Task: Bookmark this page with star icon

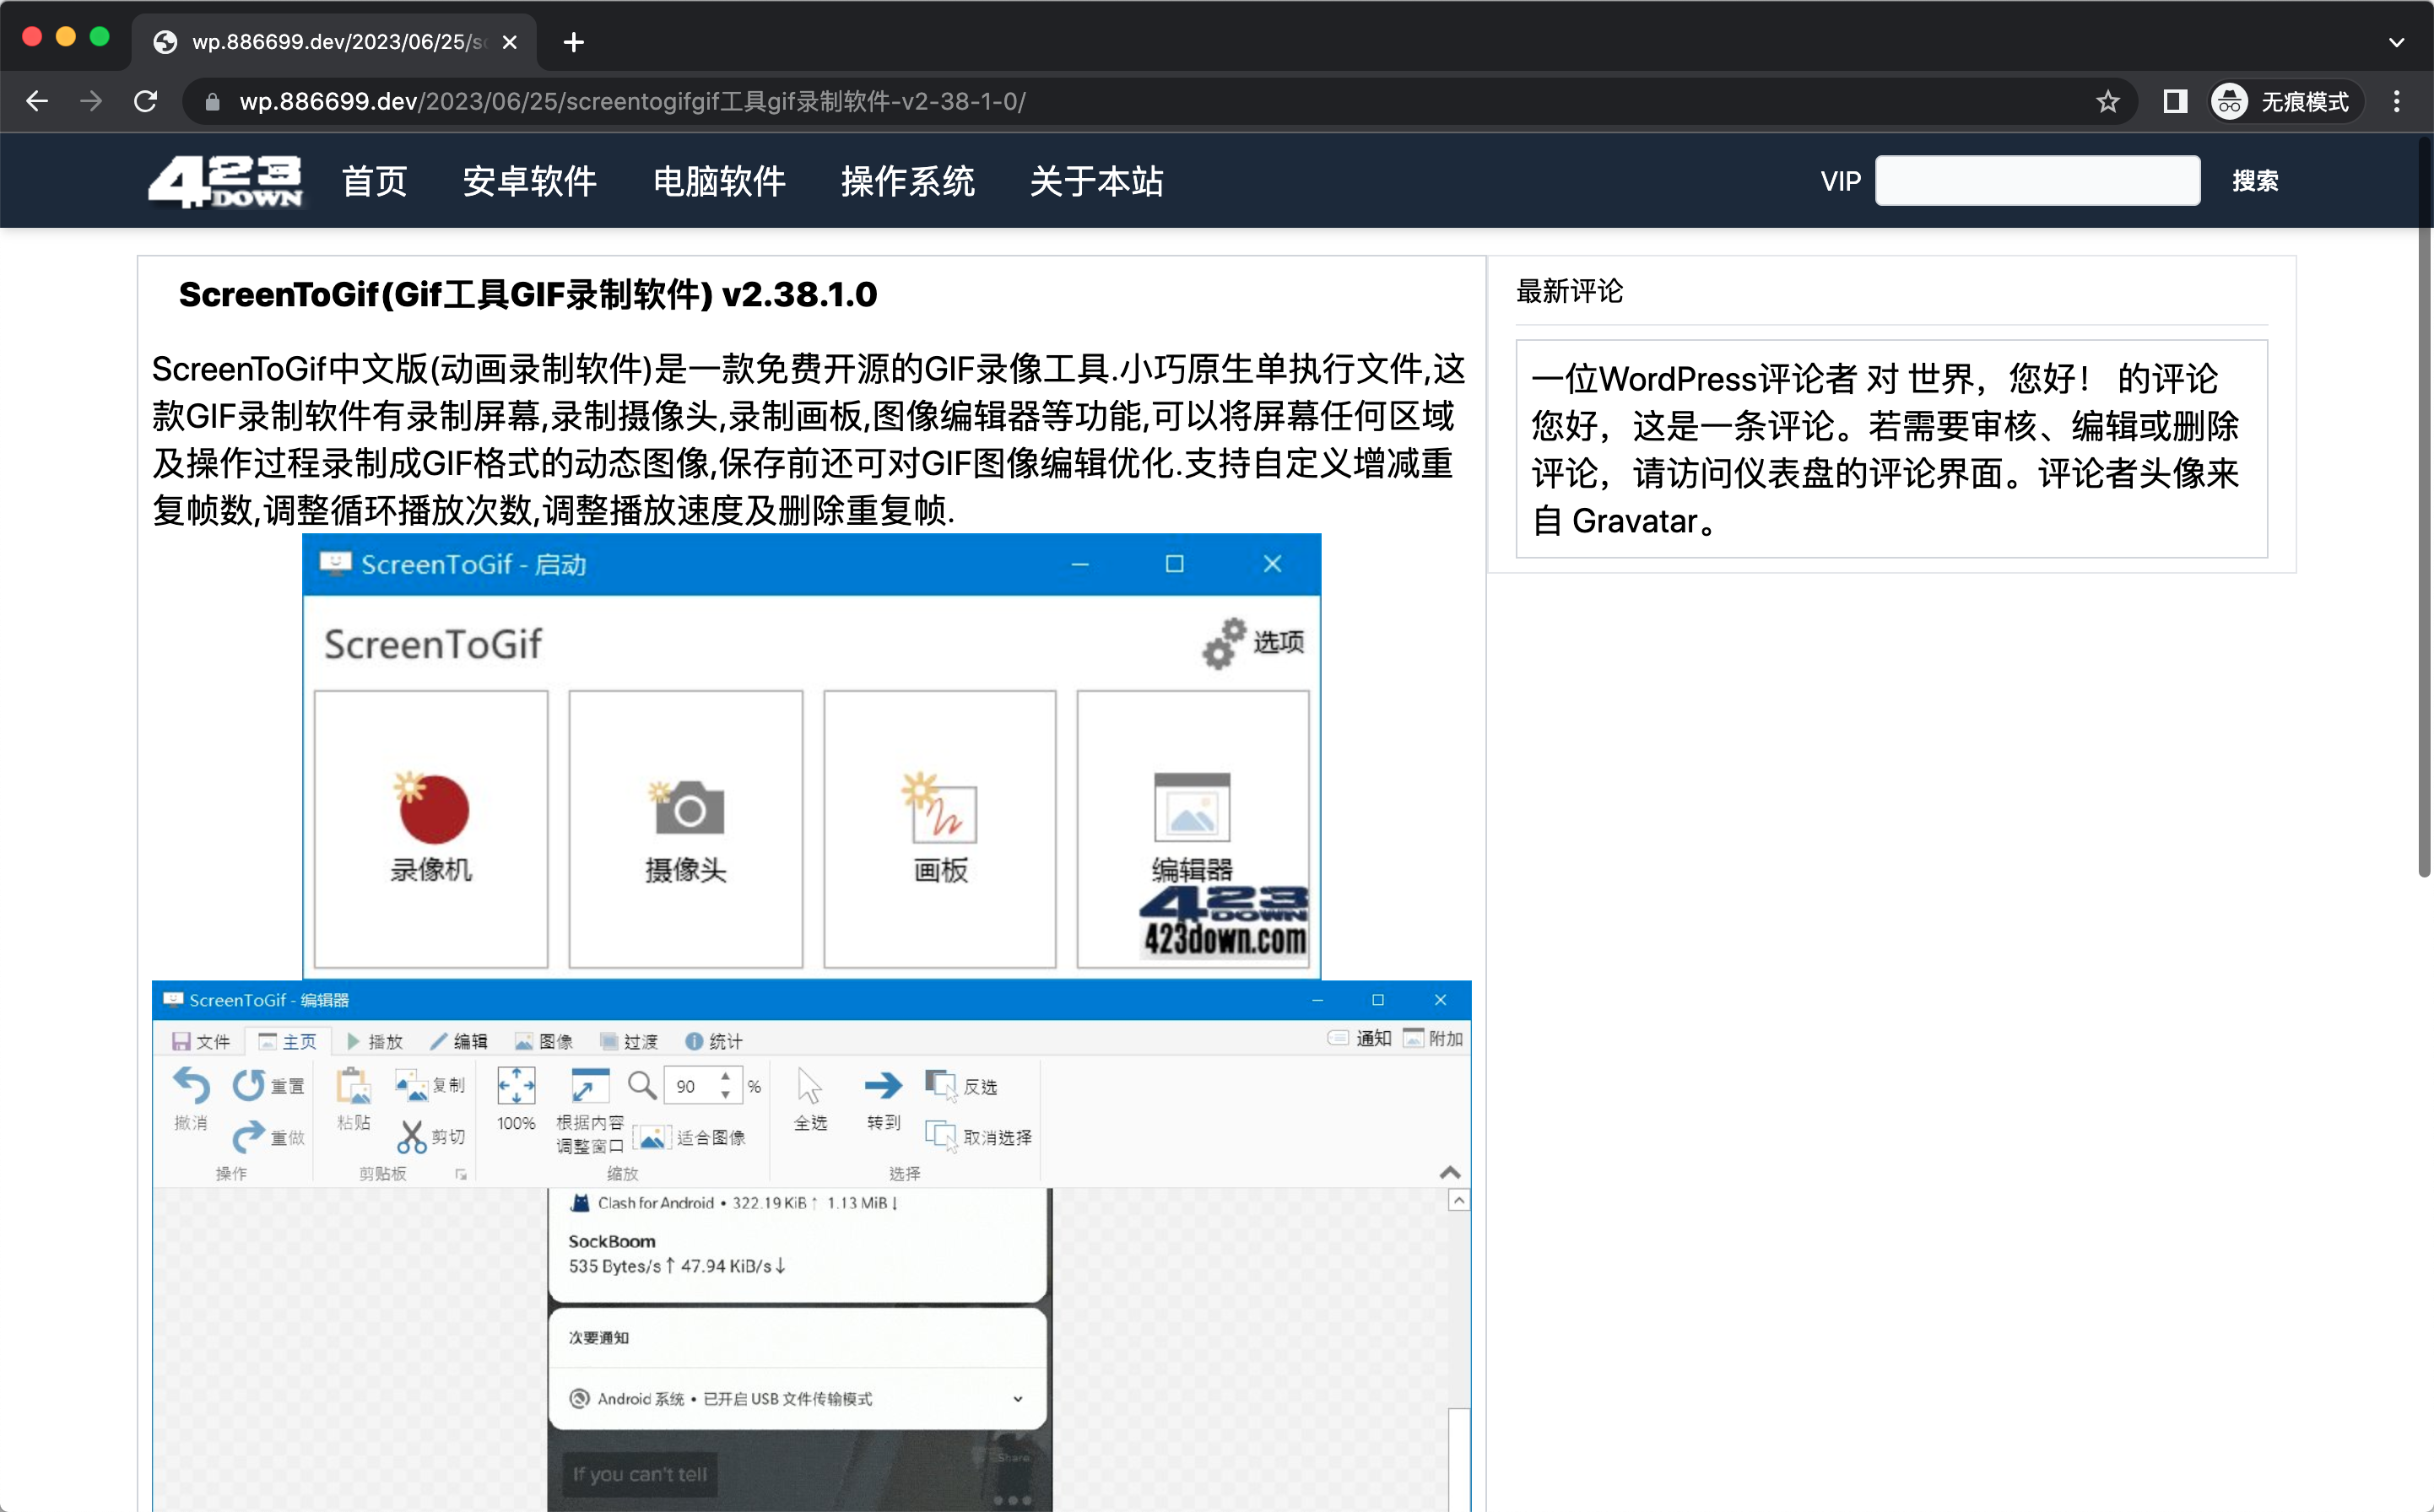Action: [x=2107, y=101]
